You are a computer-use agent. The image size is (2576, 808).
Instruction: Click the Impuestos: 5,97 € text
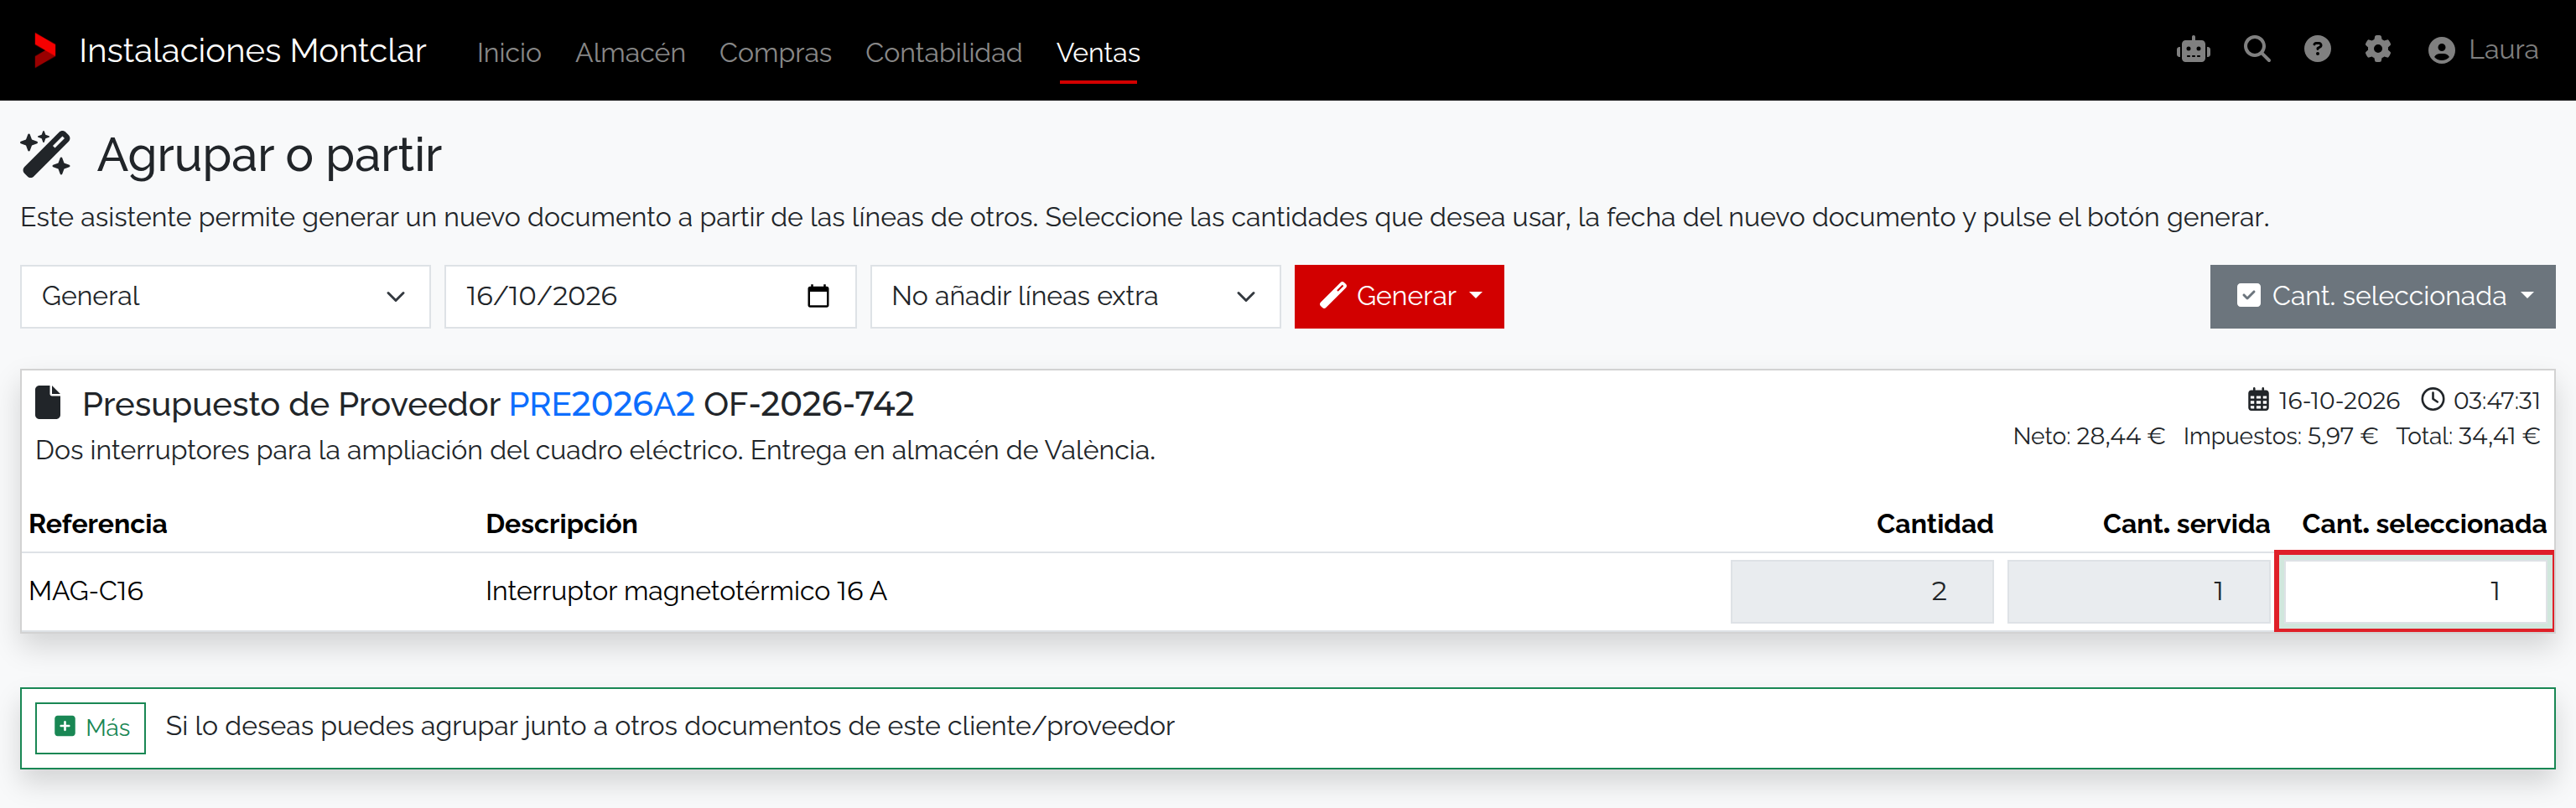coord(2280,436)
